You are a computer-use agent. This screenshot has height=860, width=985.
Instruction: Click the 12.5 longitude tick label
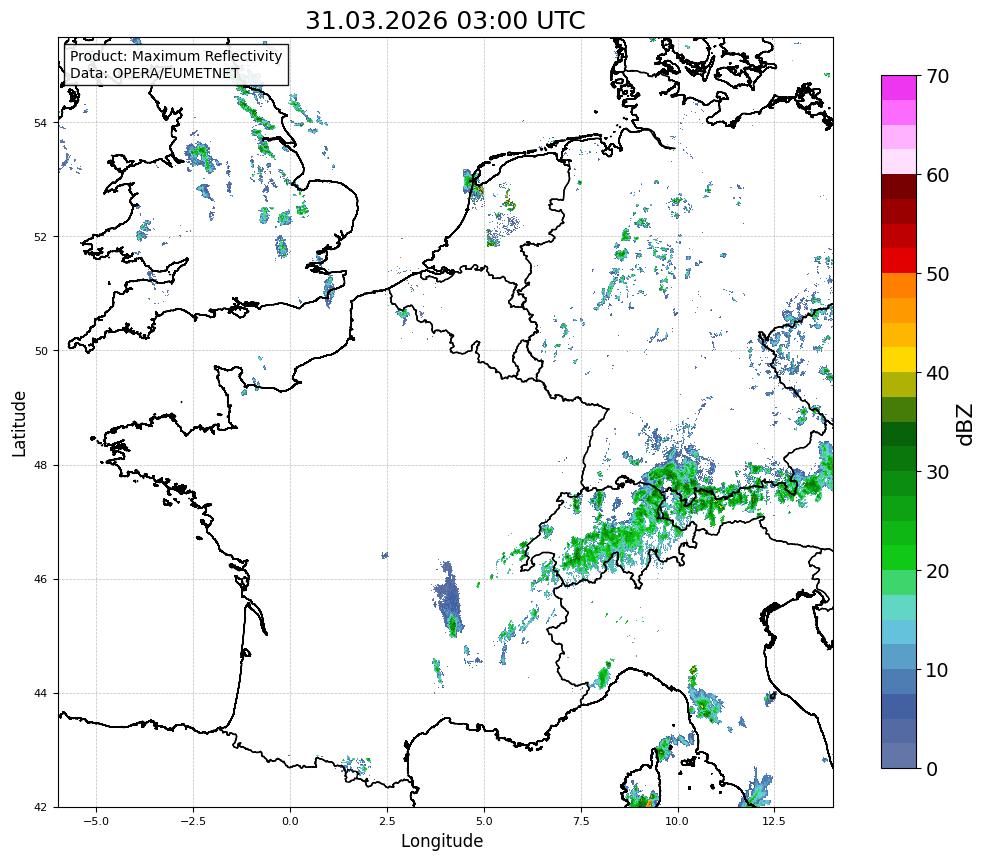point(774,821)
